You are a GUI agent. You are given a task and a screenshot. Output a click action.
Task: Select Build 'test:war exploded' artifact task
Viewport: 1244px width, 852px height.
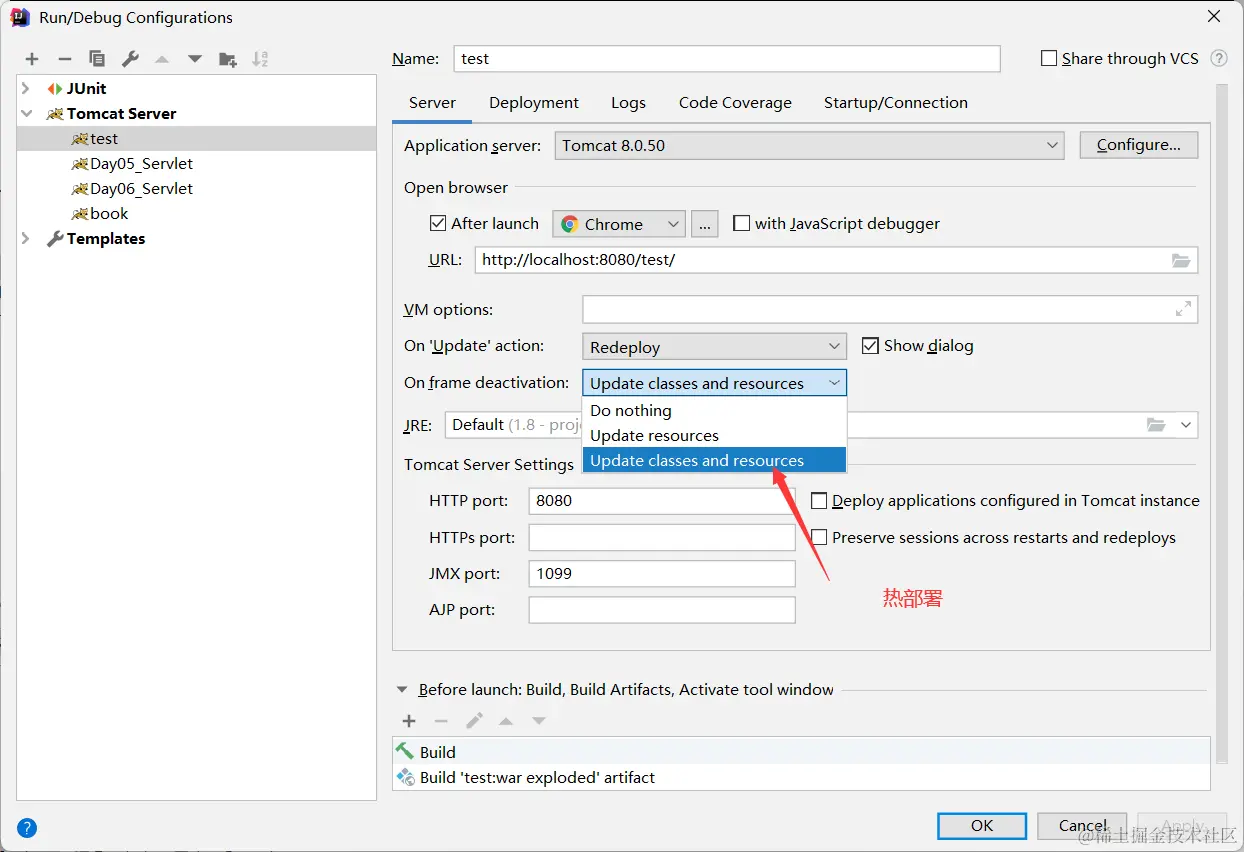click(x=801, y=777)
